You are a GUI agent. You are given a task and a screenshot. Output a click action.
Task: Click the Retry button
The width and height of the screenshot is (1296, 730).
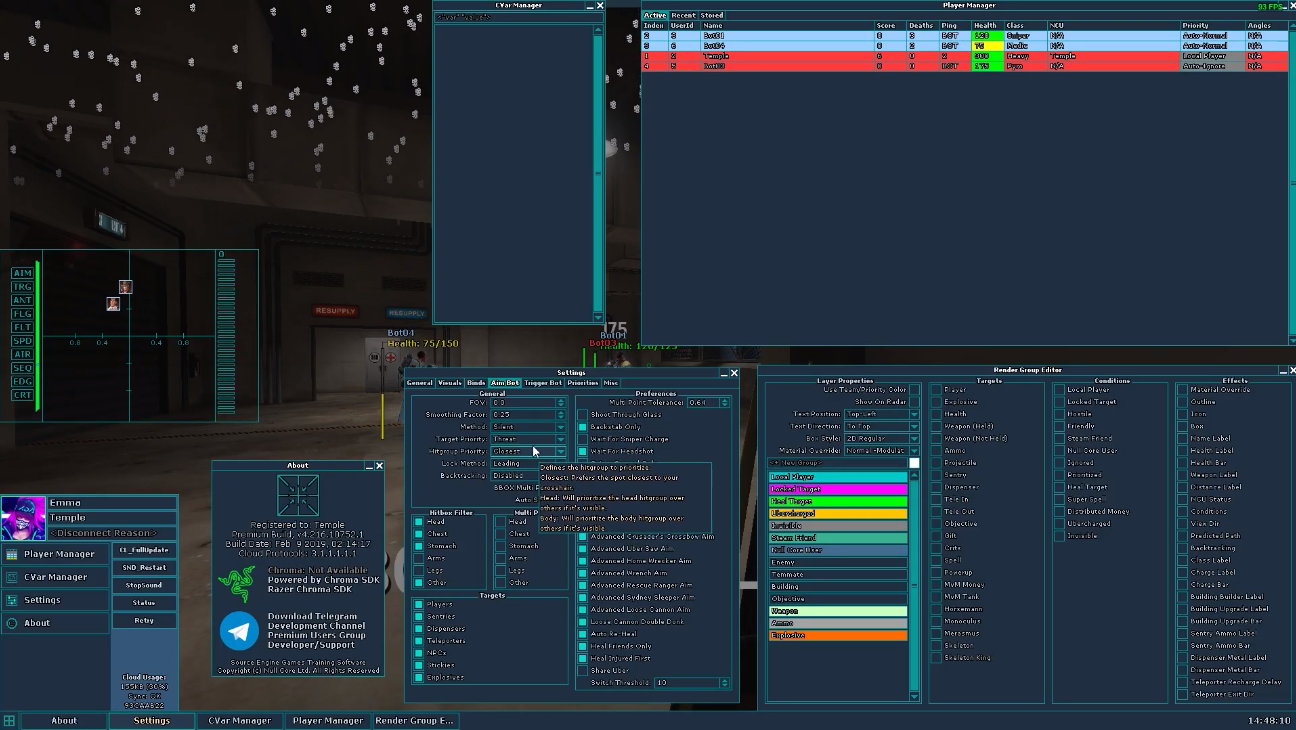pos(144,620)
